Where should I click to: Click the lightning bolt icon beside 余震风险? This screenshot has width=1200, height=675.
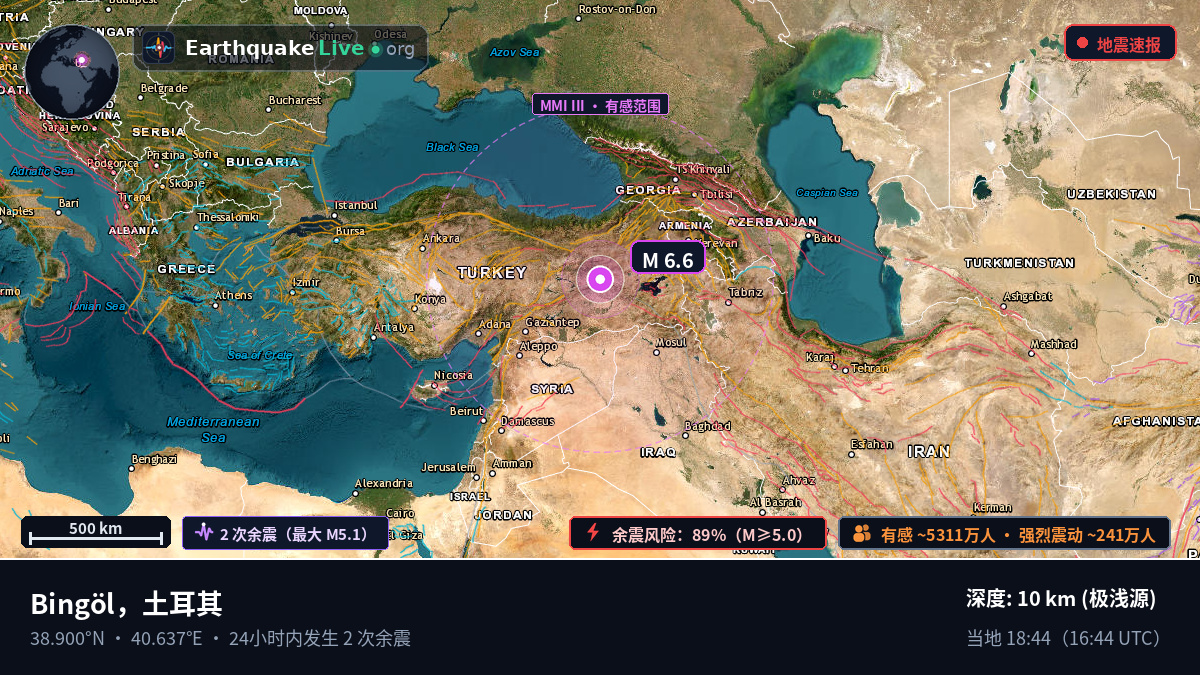pos(592,533)
